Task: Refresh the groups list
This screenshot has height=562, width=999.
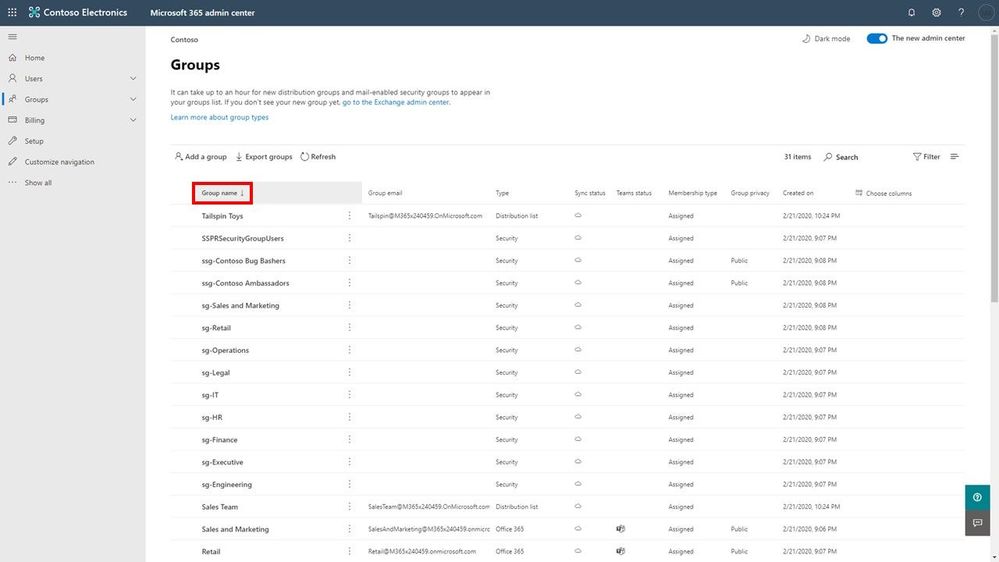Action: point(318,156)
